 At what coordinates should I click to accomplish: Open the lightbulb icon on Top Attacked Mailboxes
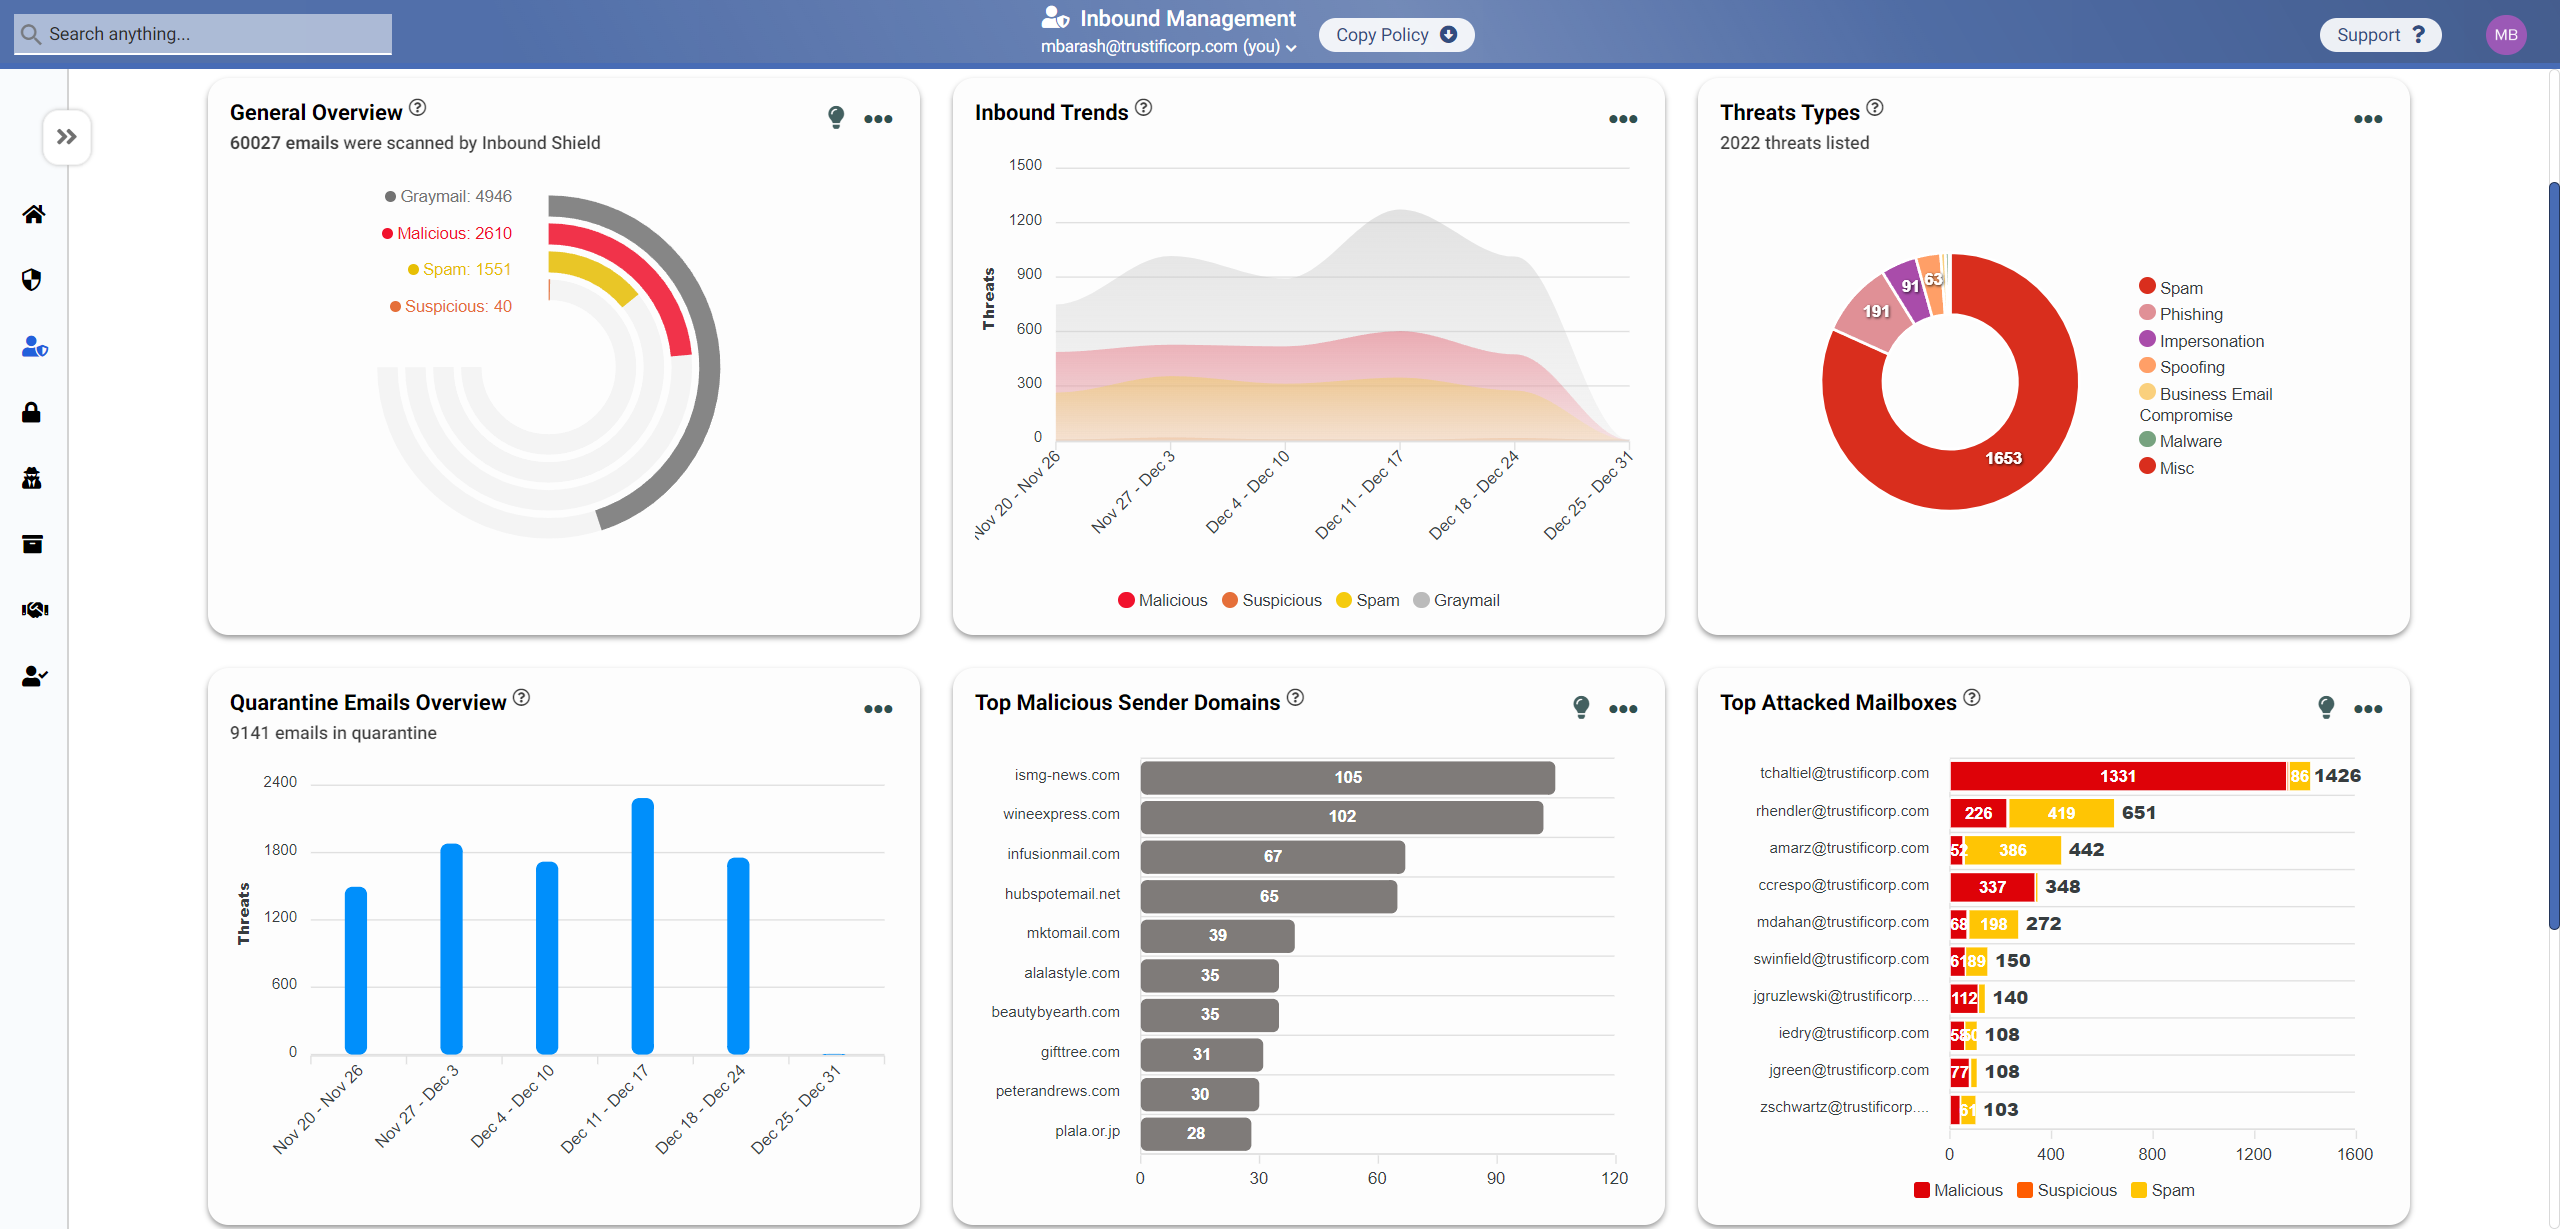click(2326, 707)
